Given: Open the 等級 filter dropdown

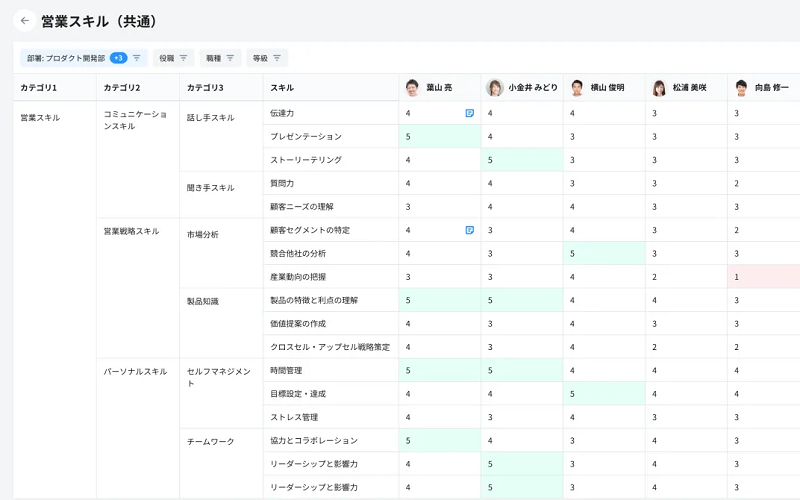Looking at the screenshot, I should pos(267,58).
